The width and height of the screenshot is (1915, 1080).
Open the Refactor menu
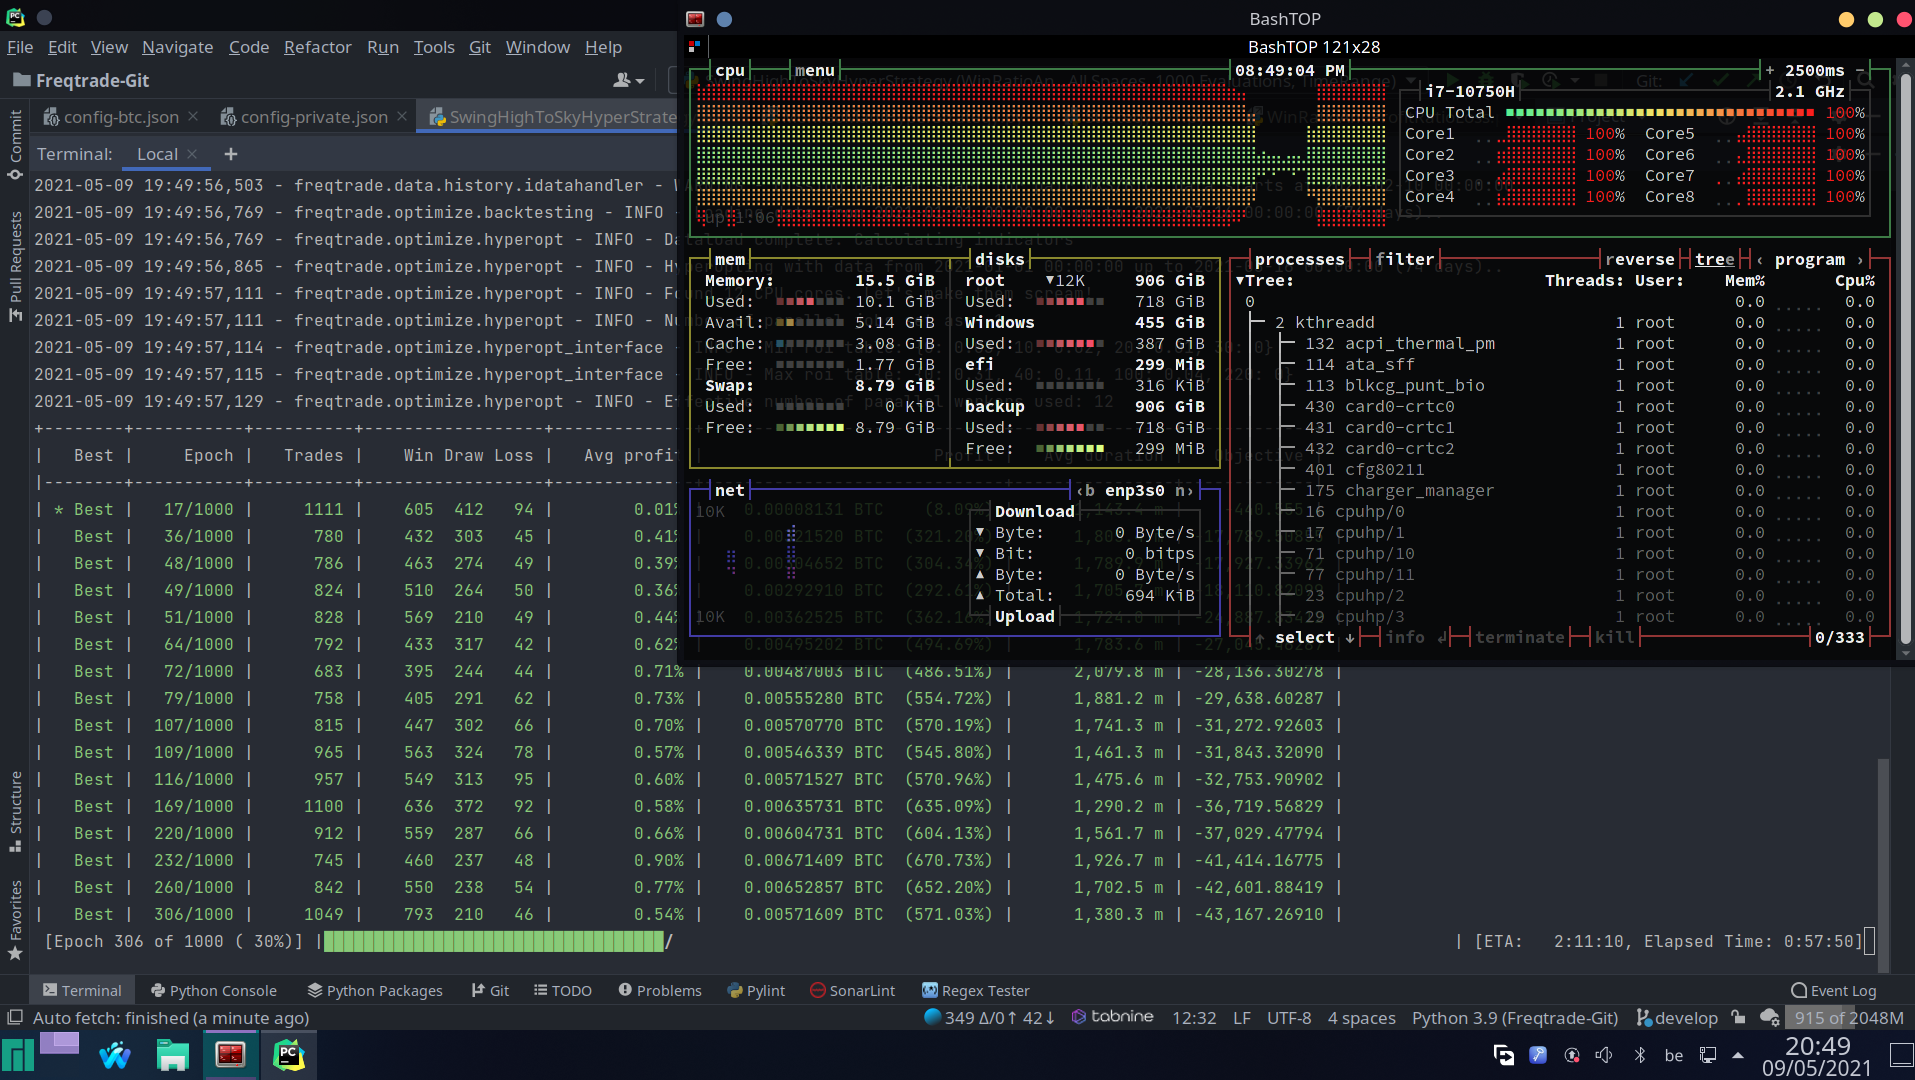pyautogui.click(x=317, y=47)
